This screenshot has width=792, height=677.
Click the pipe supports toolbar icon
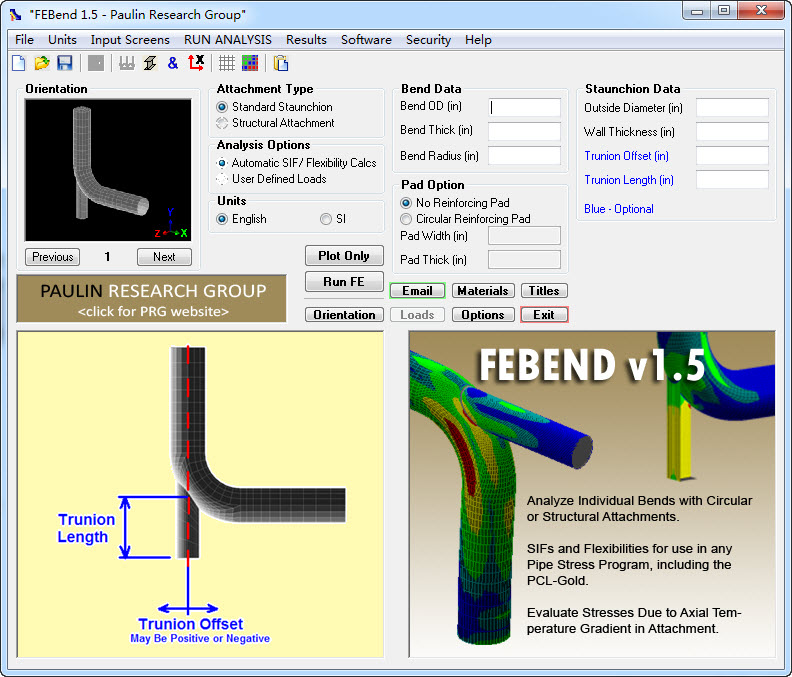[x=127, y=63]
